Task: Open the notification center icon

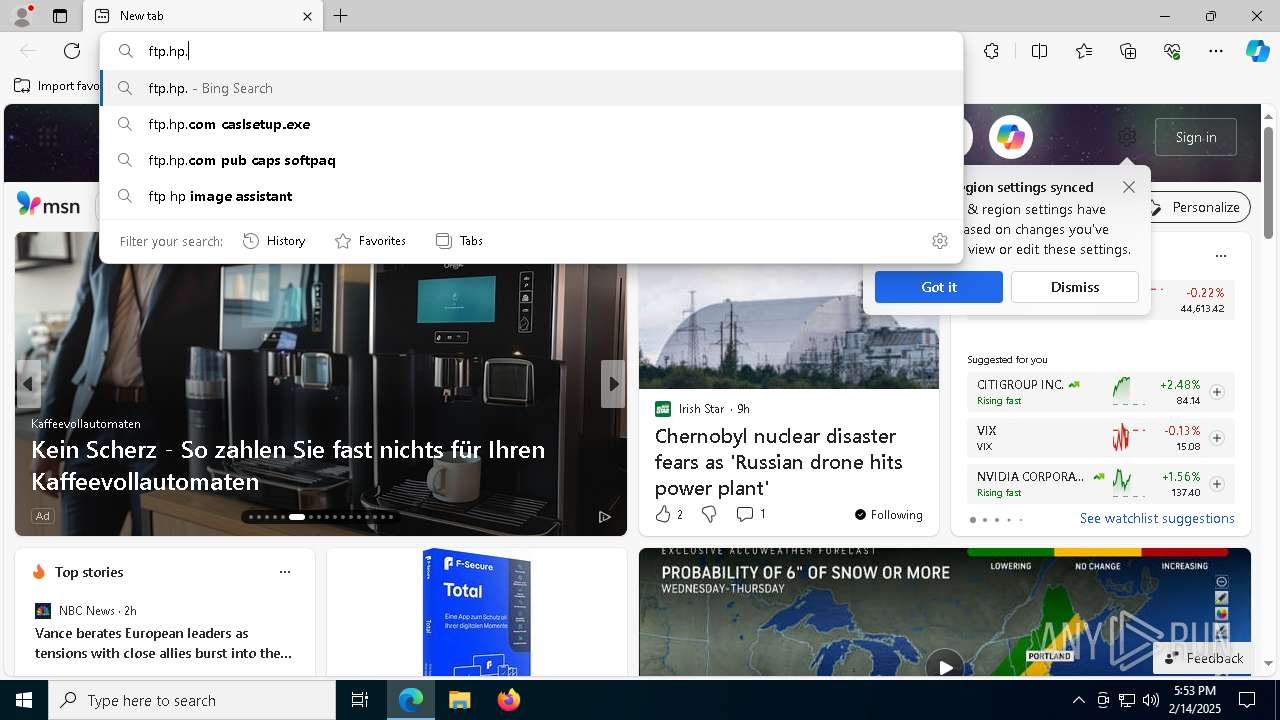Action: (1247, 700)
